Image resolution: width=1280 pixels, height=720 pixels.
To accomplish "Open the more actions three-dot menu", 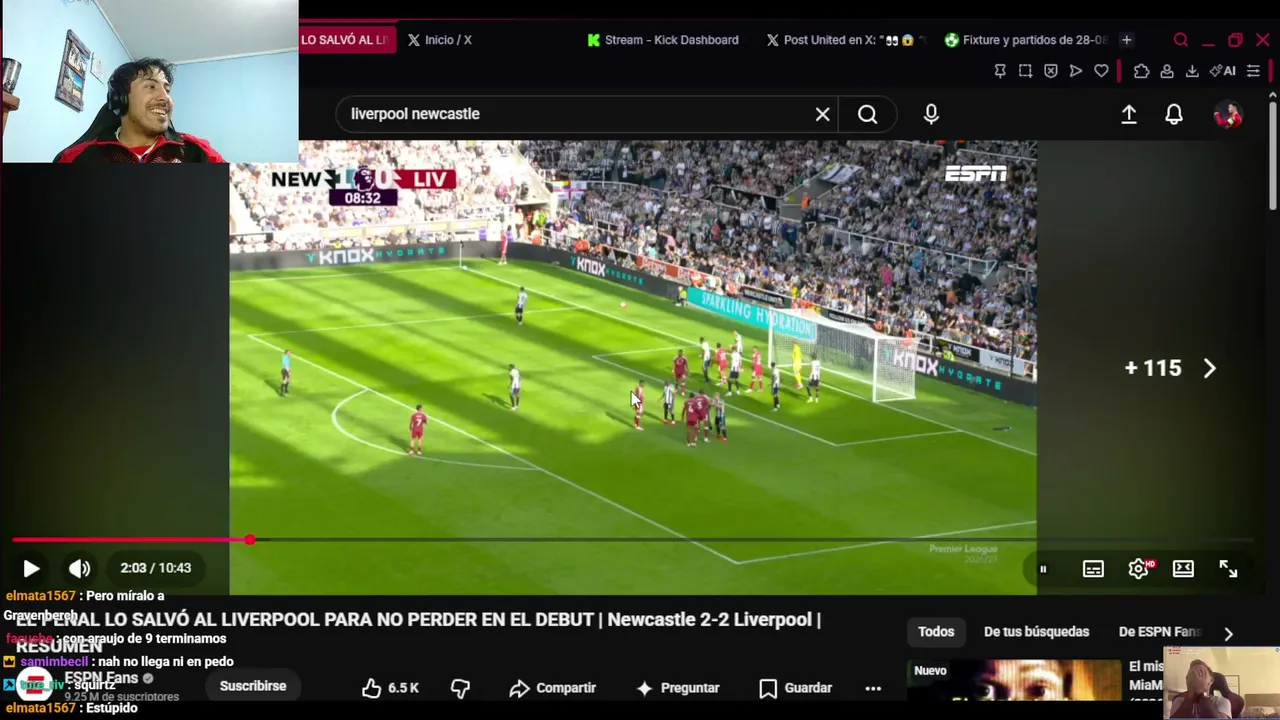I will pos(873,688).
